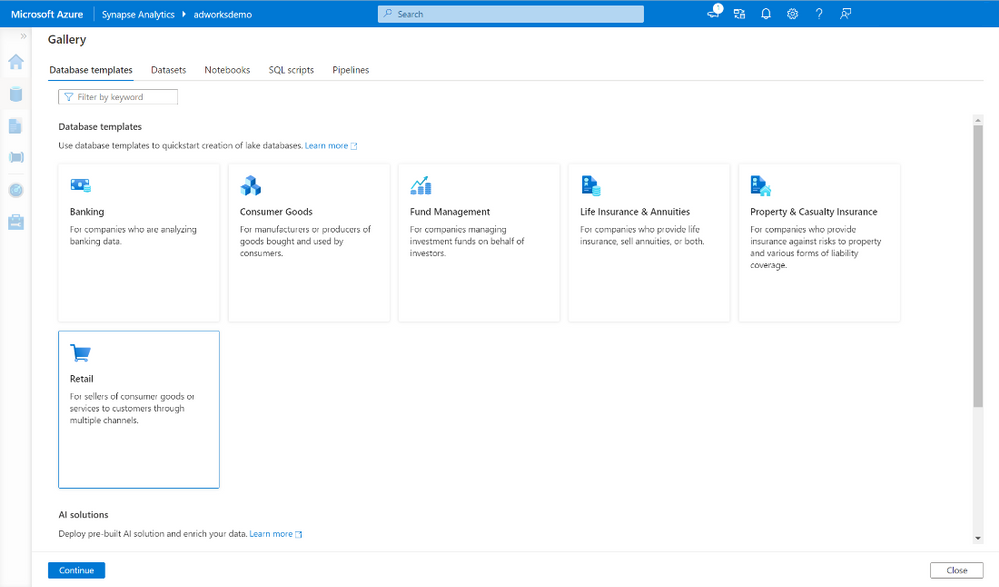Open the Develop hub document icon
The height and width of the screenshot is (587, 999).
pos(16,126)
